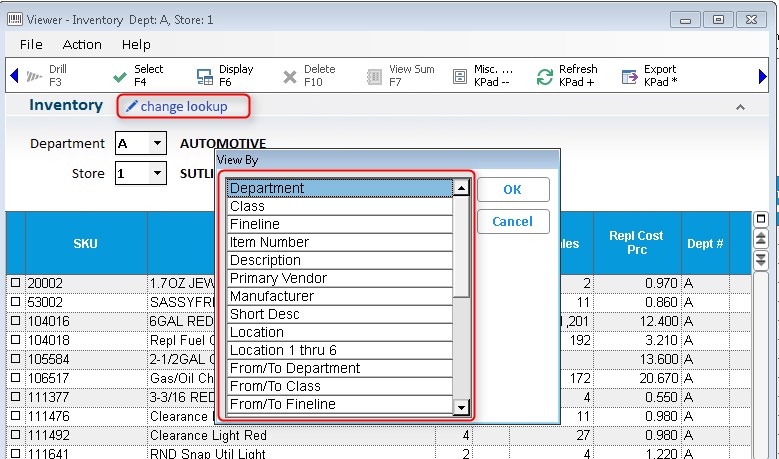Collapse the Inventory panel chevron
This screenshot has height=459, width=779.
(x=740, y=107)
